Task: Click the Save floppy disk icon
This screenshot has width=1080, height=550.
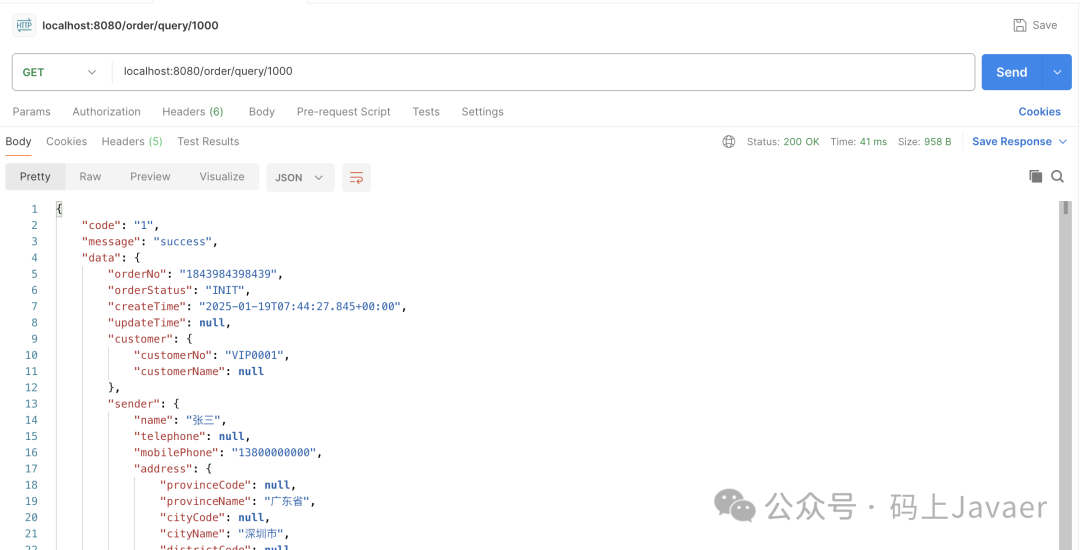Action: (x=1020, y=25)
